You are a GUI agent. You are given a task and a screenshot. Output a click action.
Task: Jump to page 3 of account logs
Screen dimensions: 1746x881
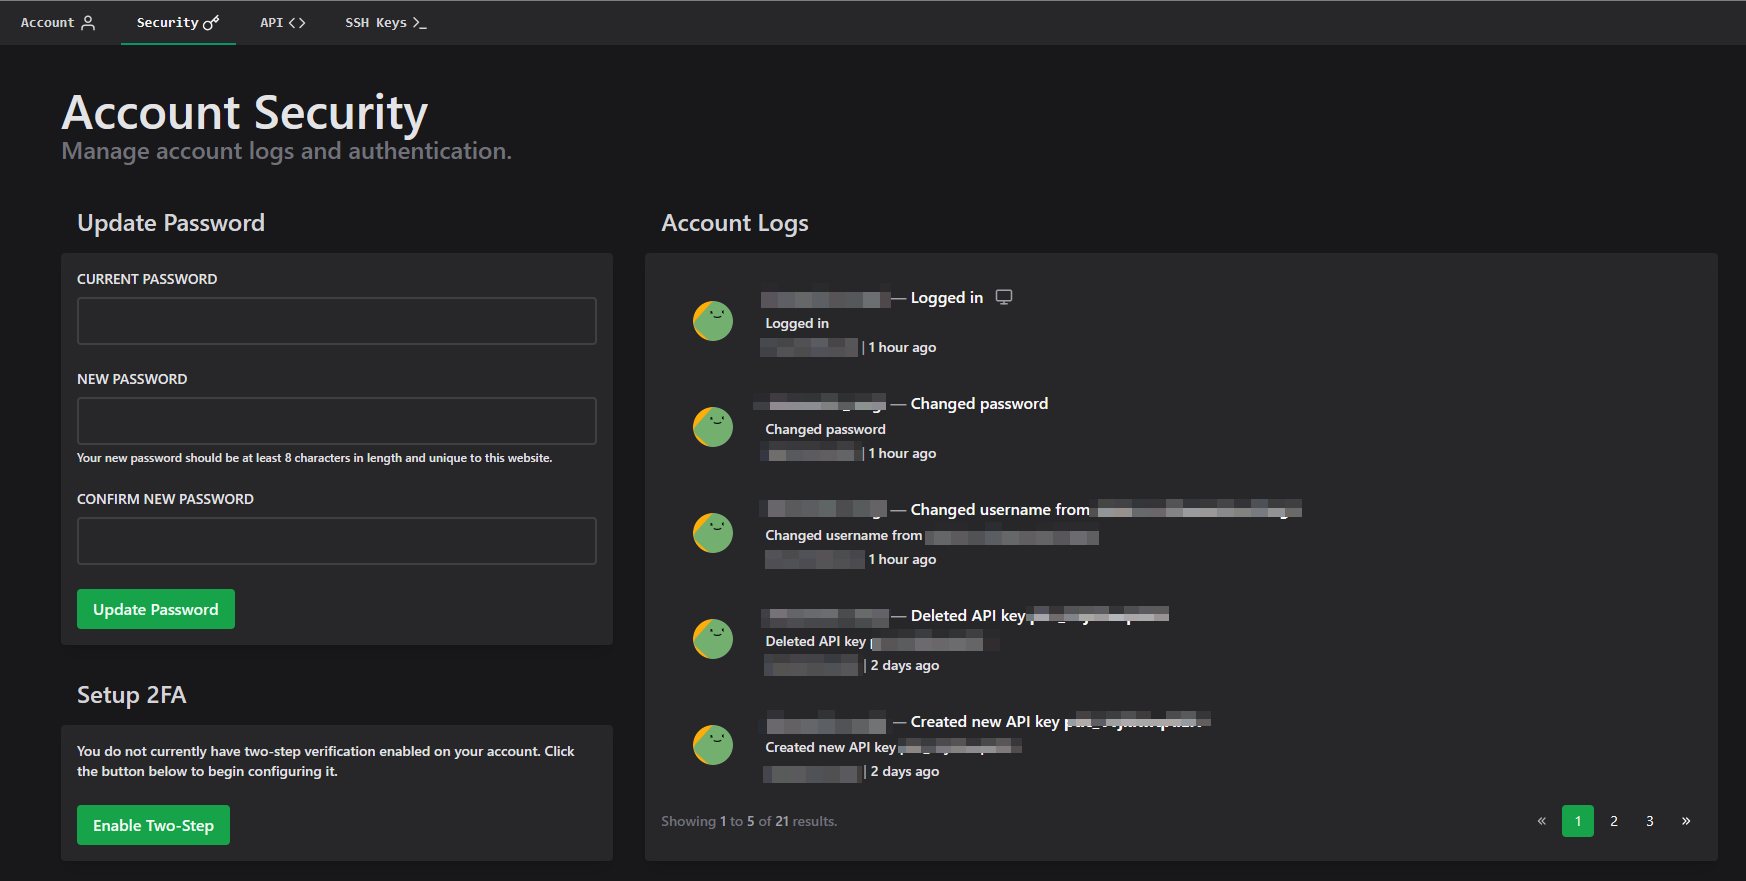click(x=1650, y=821)
